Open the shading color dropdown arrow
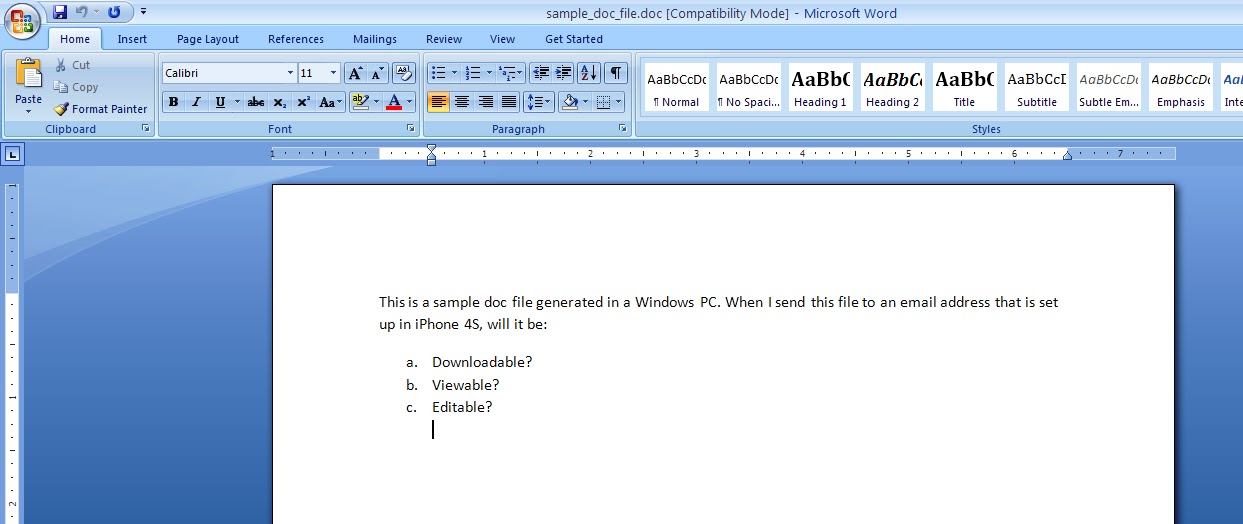The image size is (1243, 524). [586, 102]
